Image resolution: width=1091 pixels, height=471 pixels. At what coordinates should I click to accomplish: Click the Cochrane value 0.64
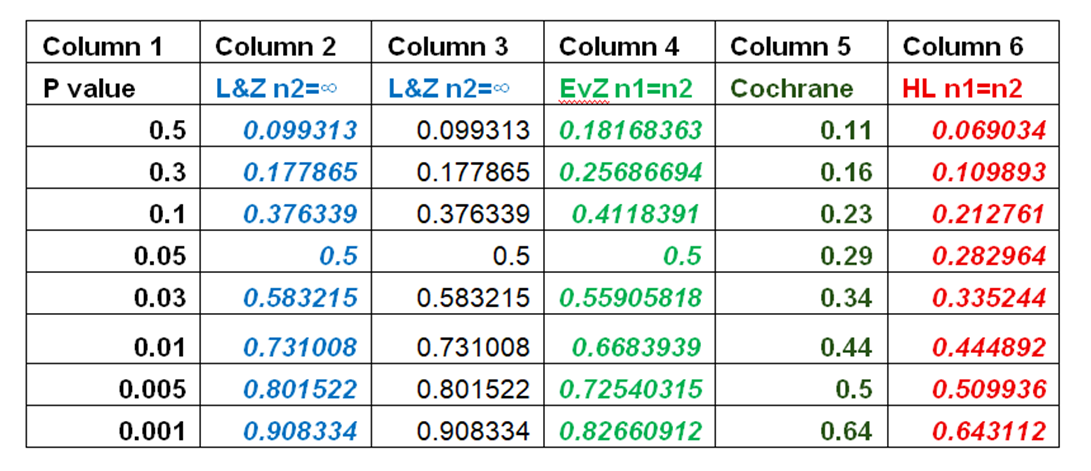point(850,432)
